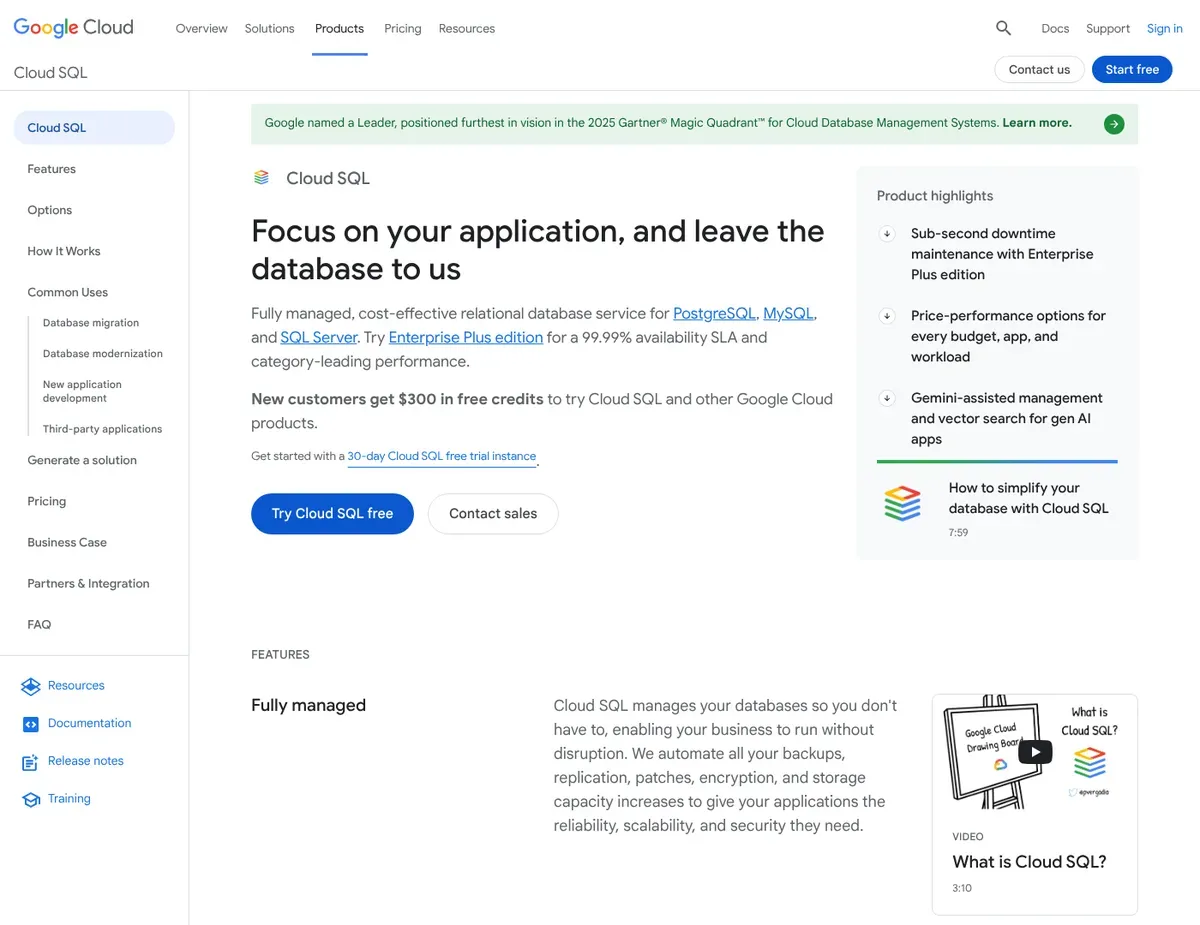1200x925 pixels.
Task: Click the Contact sales button
Action: click(x=493, y=513)
